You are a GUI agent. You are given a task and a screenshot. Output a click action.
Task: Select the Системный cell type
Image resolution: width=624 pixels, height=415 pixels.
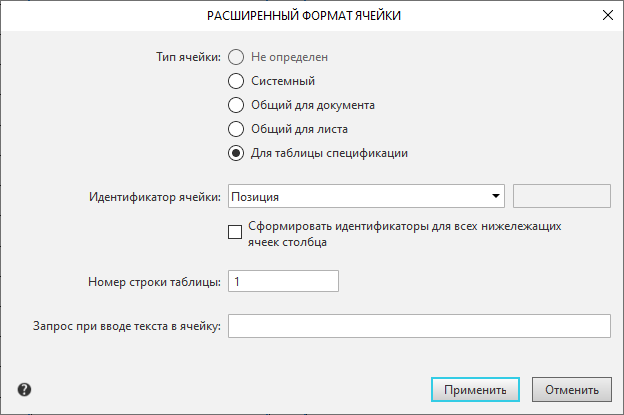[236, 81]
